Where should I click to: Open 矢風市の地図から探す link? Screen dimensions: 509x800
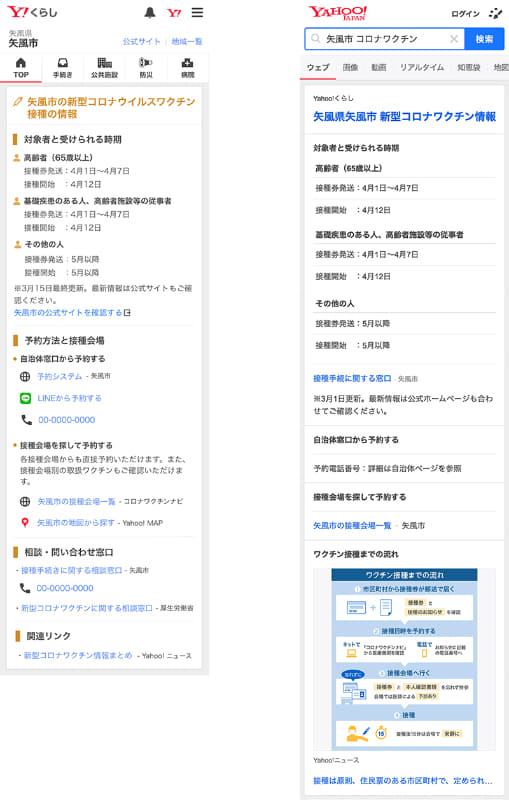pos(75,522)
